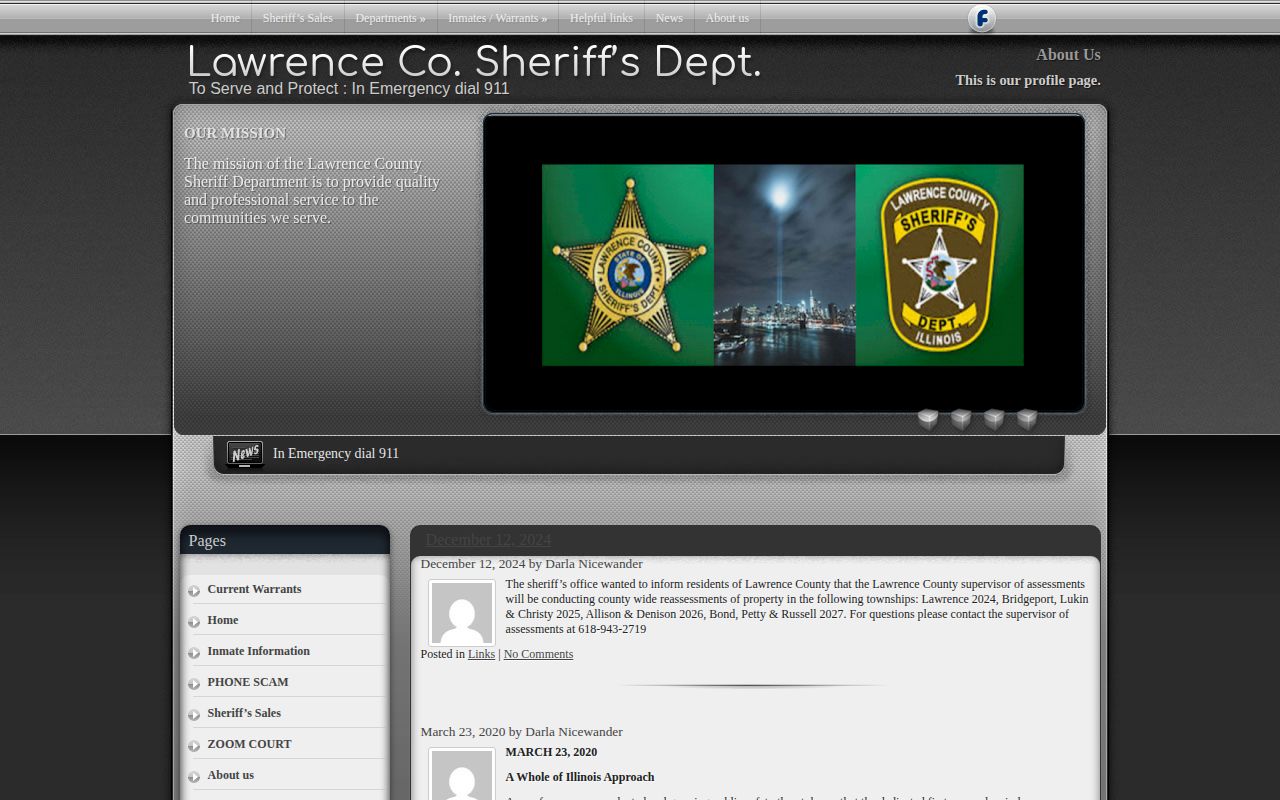Viewport: 1280px width, 800px height.
Task: Open the Links category link
Action: click(x=481, y=654)
